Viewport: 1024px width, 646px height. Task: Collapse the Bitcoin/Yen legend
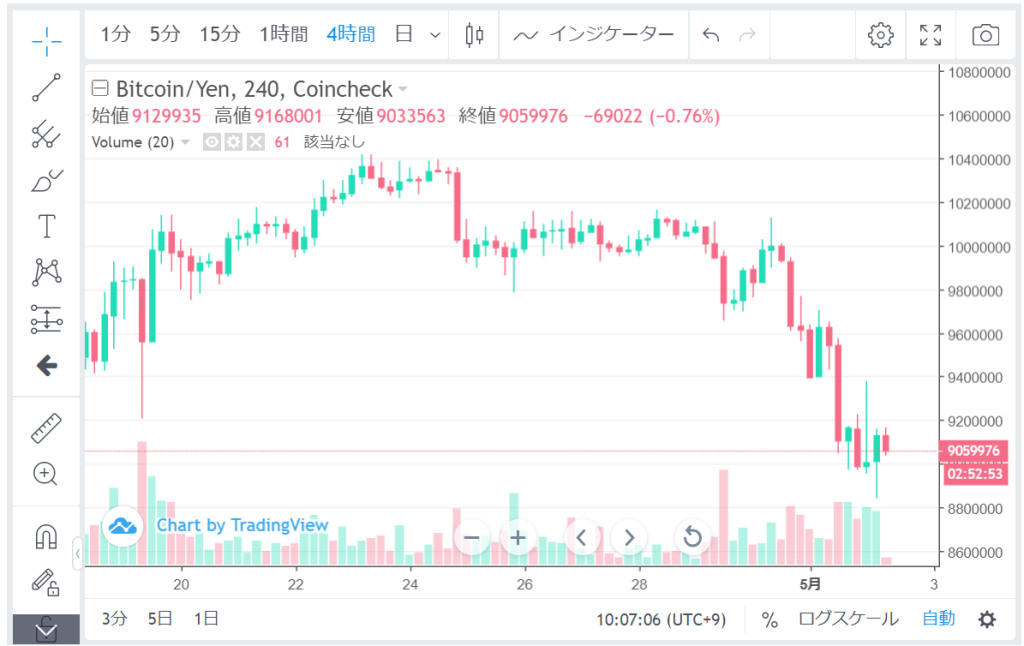(99, 90)
